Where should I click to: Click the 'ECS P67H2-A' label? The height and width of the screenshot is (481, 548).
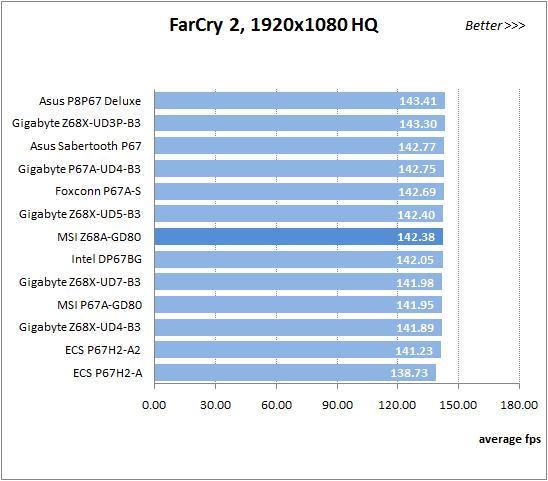pos(108,373)
